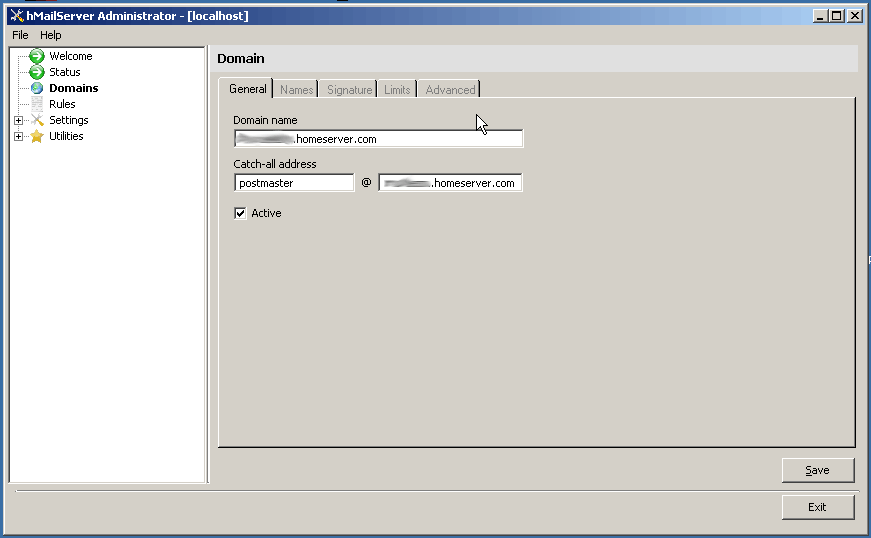871x538 pixels.
Task: Click the Save button
Action: coord(818,470)
